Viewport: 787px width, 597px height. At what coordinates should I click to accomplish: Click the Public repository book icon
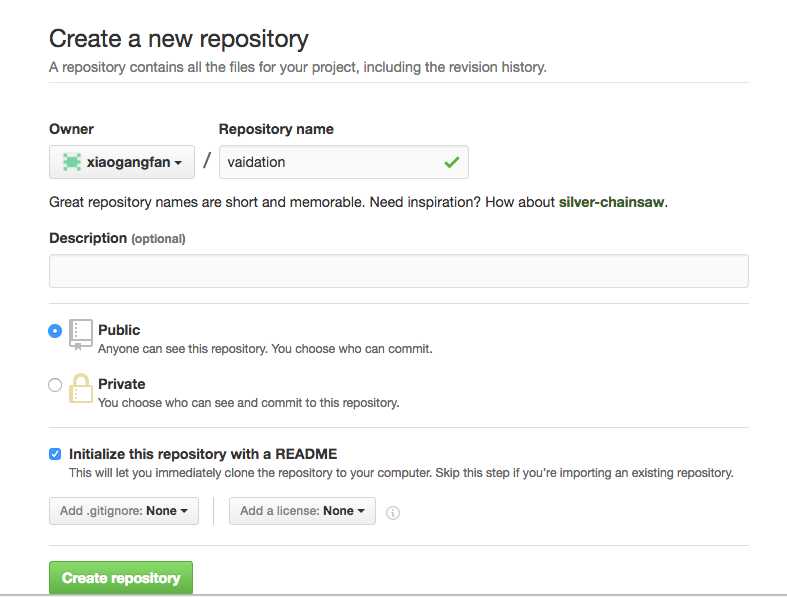(x=81, y=334)
